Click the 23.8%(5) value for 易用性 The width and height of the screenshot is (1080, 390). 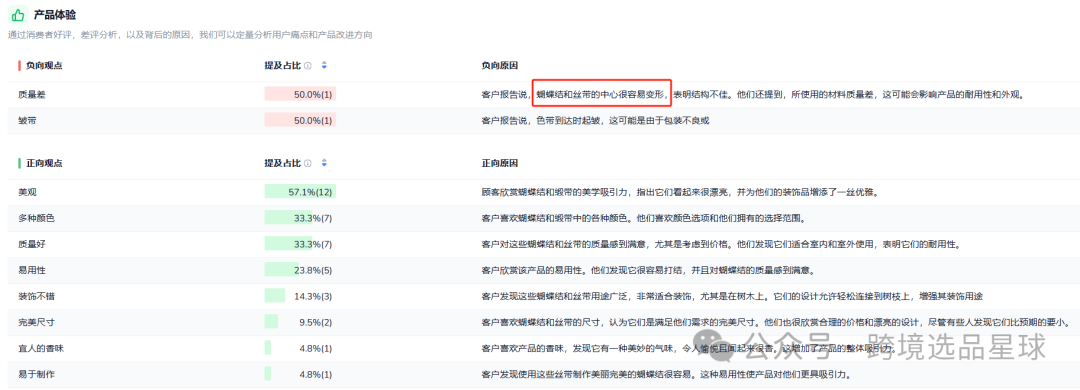tap(313, 271)
